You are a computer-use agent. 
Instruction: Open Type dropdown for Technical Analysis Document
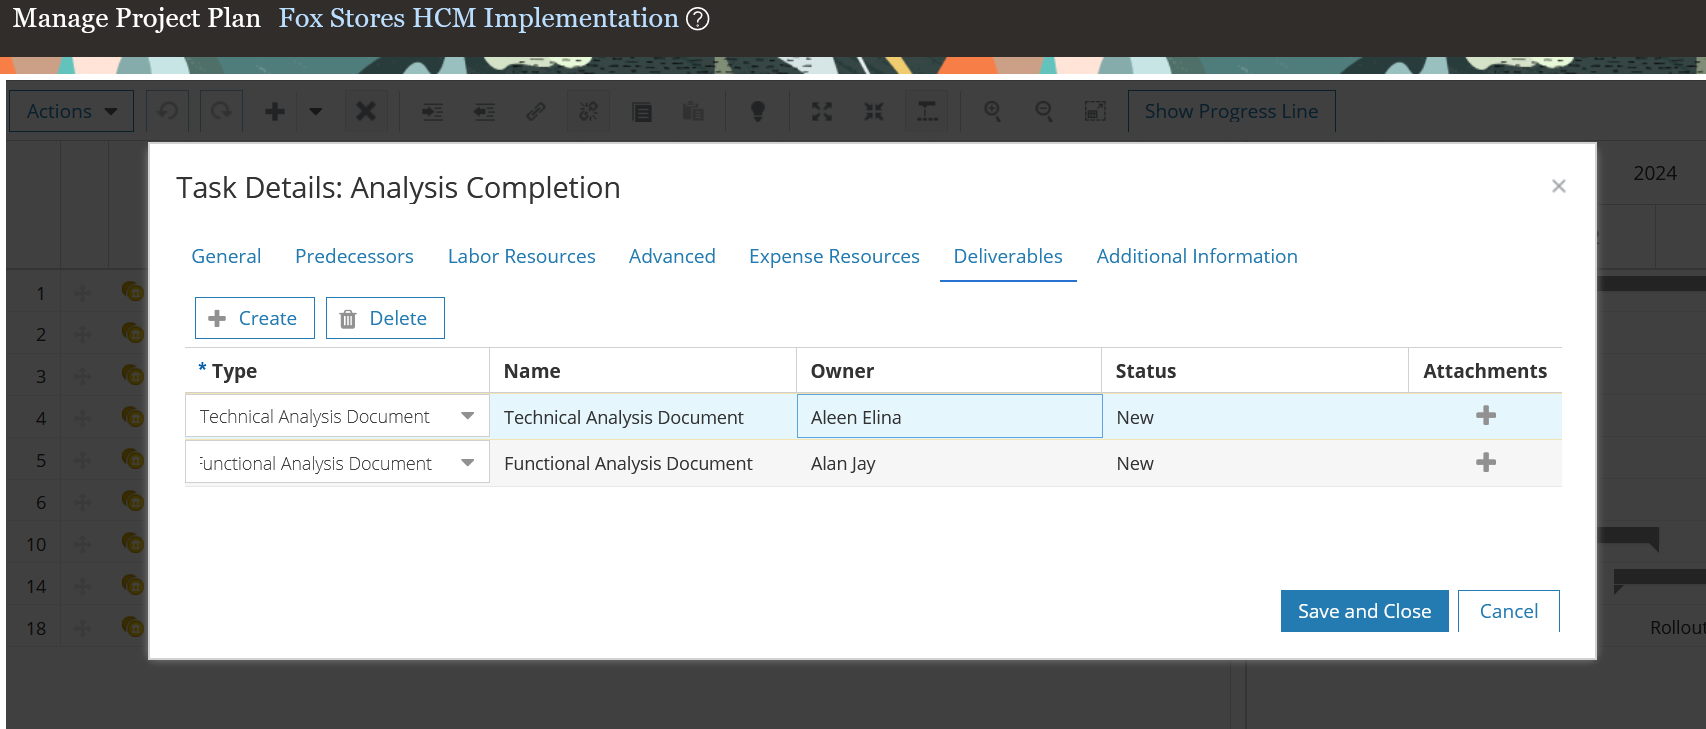pyautogui.click(x=467, y=416)
